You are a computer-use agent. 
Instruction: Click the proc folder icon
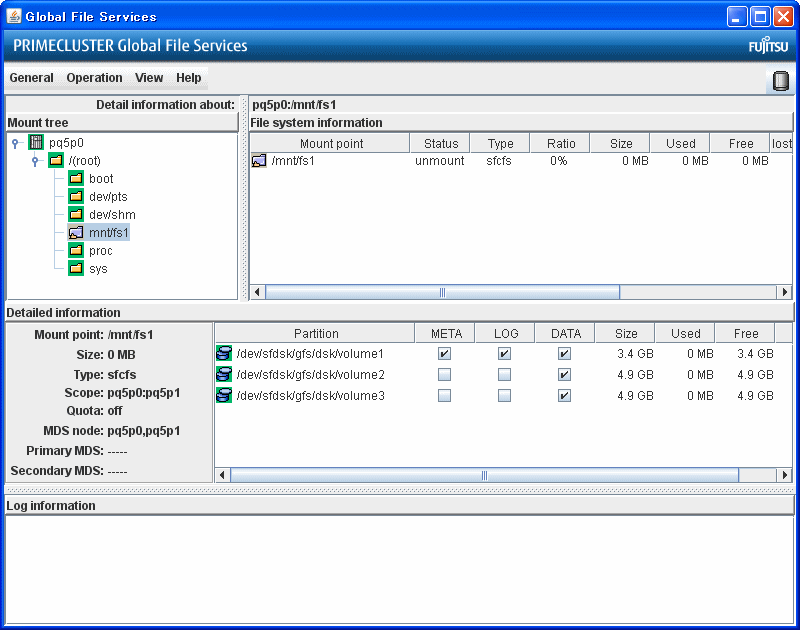76,250
